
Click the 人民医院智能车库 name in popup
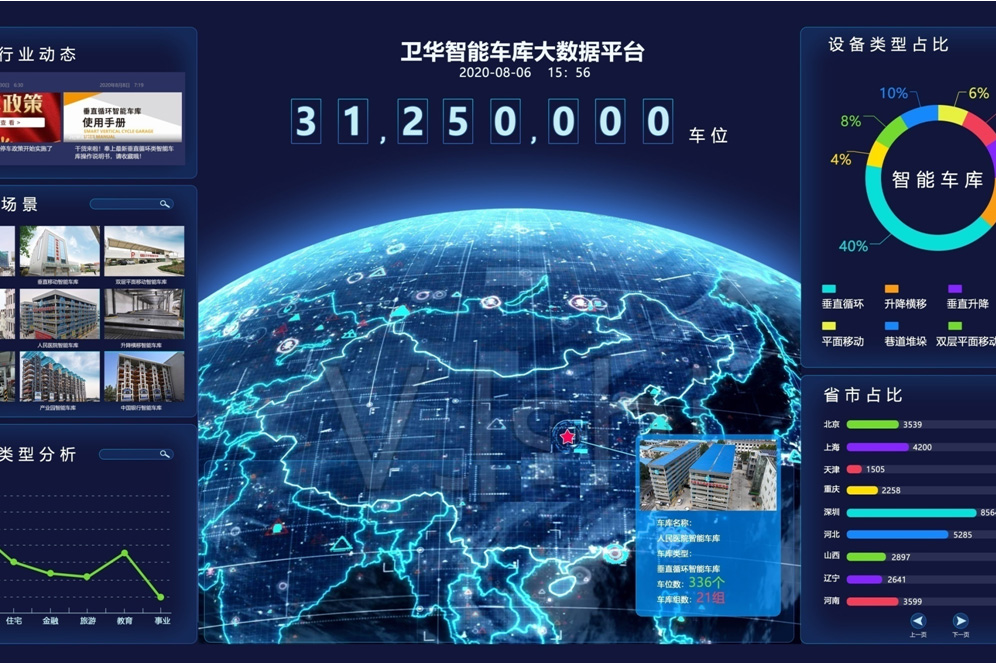689,538
